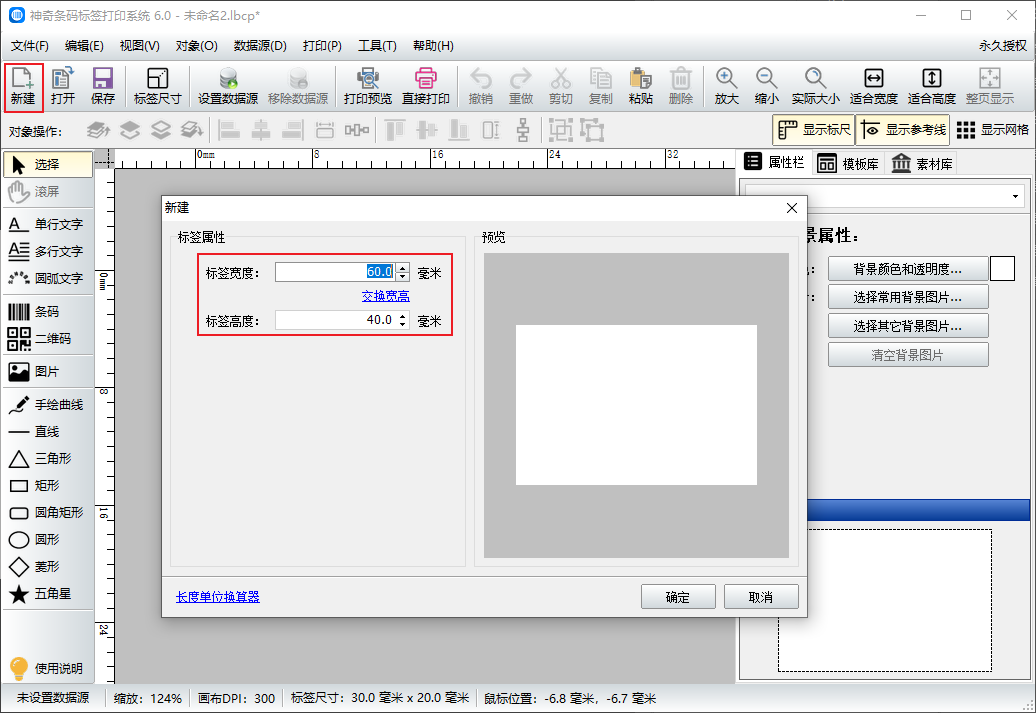Screen dimensions: 1036x713
Task: Choose the 五角星 star shape tool
Action: point(48,593)
